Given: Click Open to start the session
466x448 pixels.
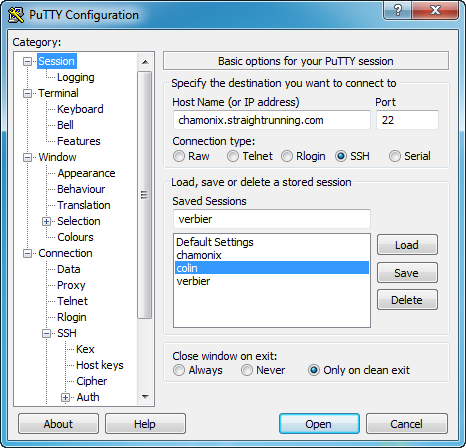Looking at the screenshot, I should (319, 424).
